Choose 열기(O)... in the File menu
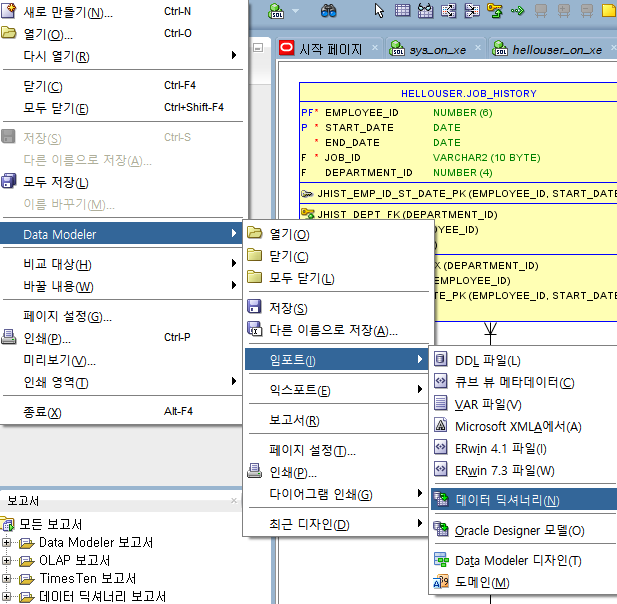 point(122,34)
